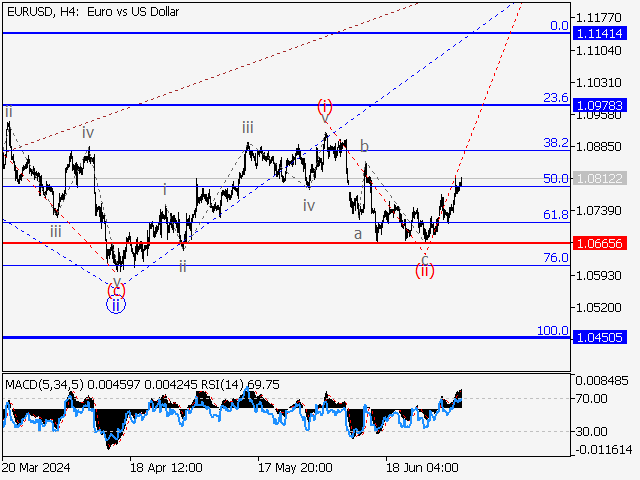Select wave label a on the chart

[357, 233]
